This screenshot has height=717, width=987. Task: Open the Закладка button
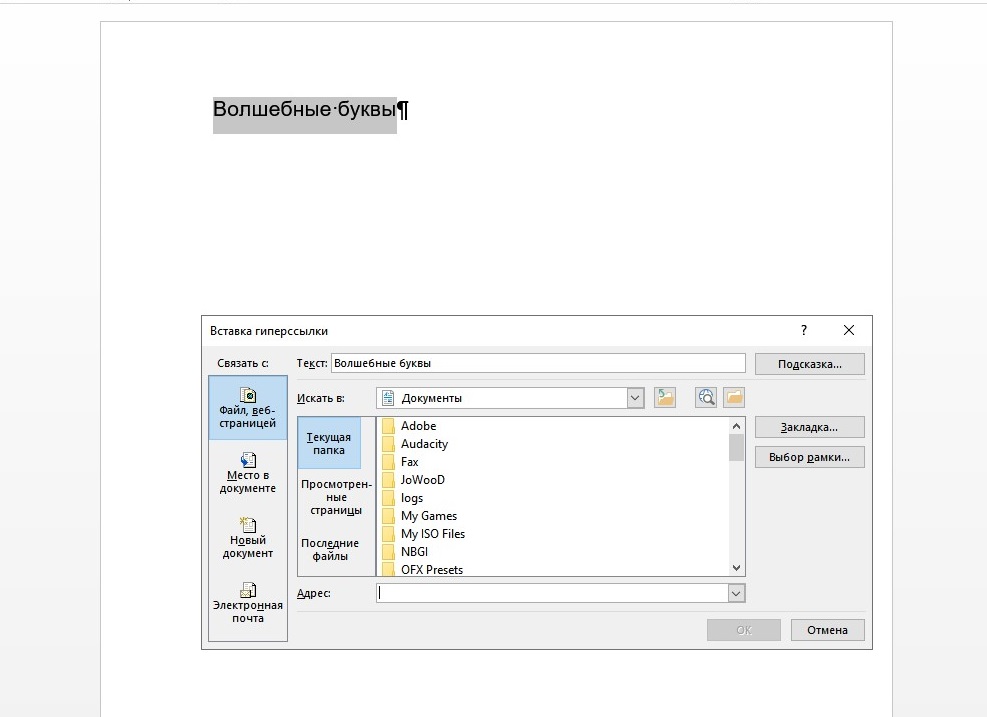809,427
